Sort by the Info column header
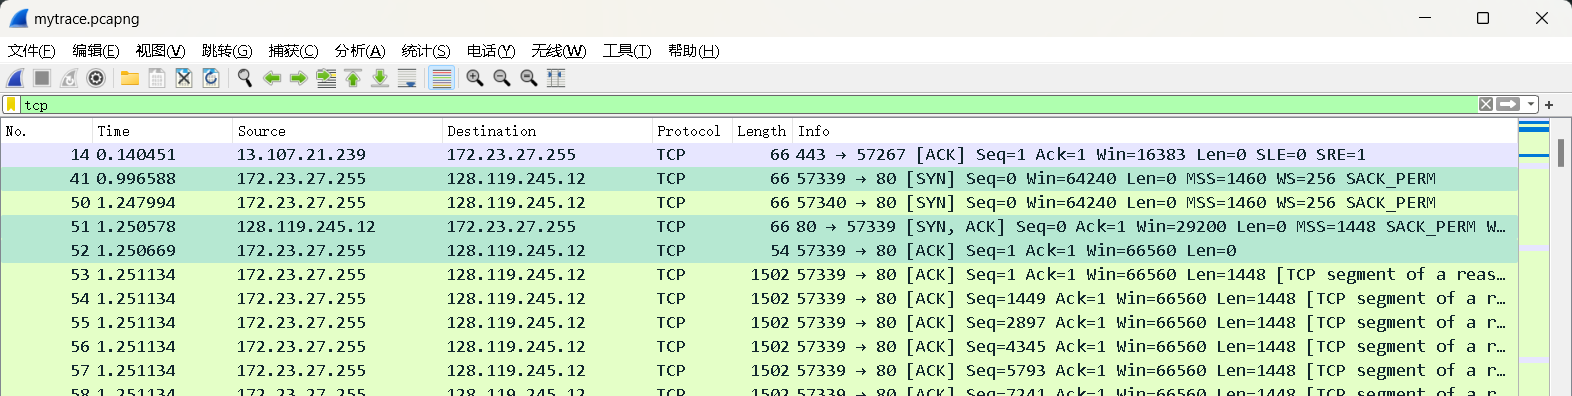 [1155, 131]
